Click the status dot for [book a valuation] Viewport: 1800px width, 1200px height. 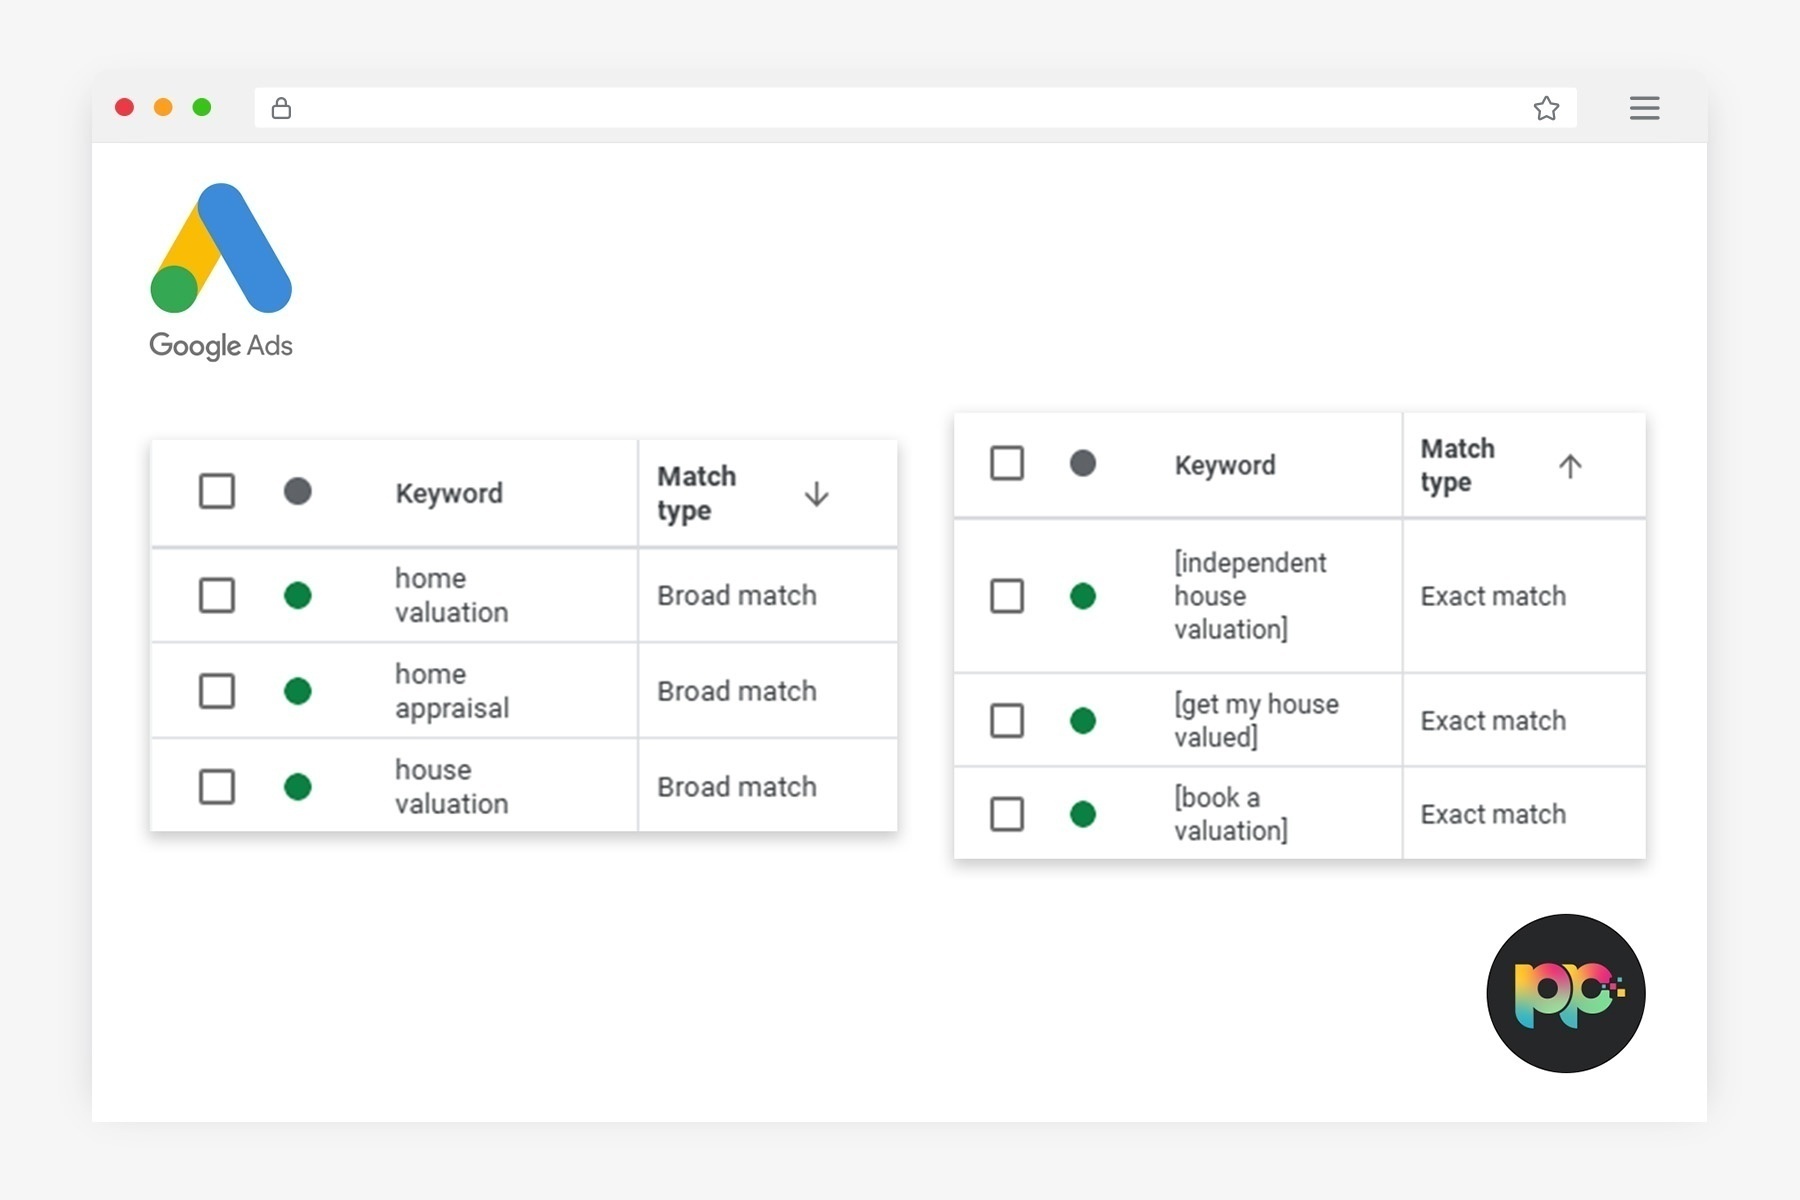click(x=1083, y=814)
